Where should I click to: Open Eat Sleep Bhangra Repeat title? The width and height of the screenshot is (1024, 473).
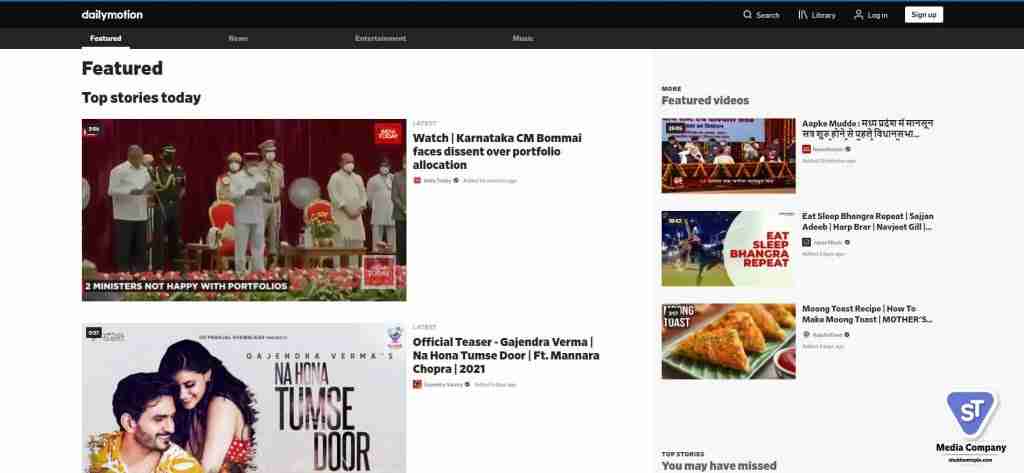[868, 221]
